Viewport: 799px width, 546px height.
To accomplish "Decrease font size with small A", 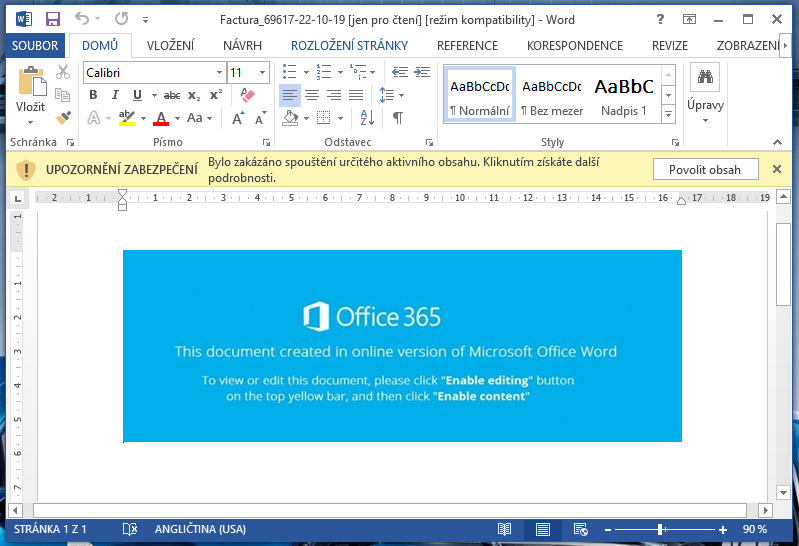I will coord(260,118).
